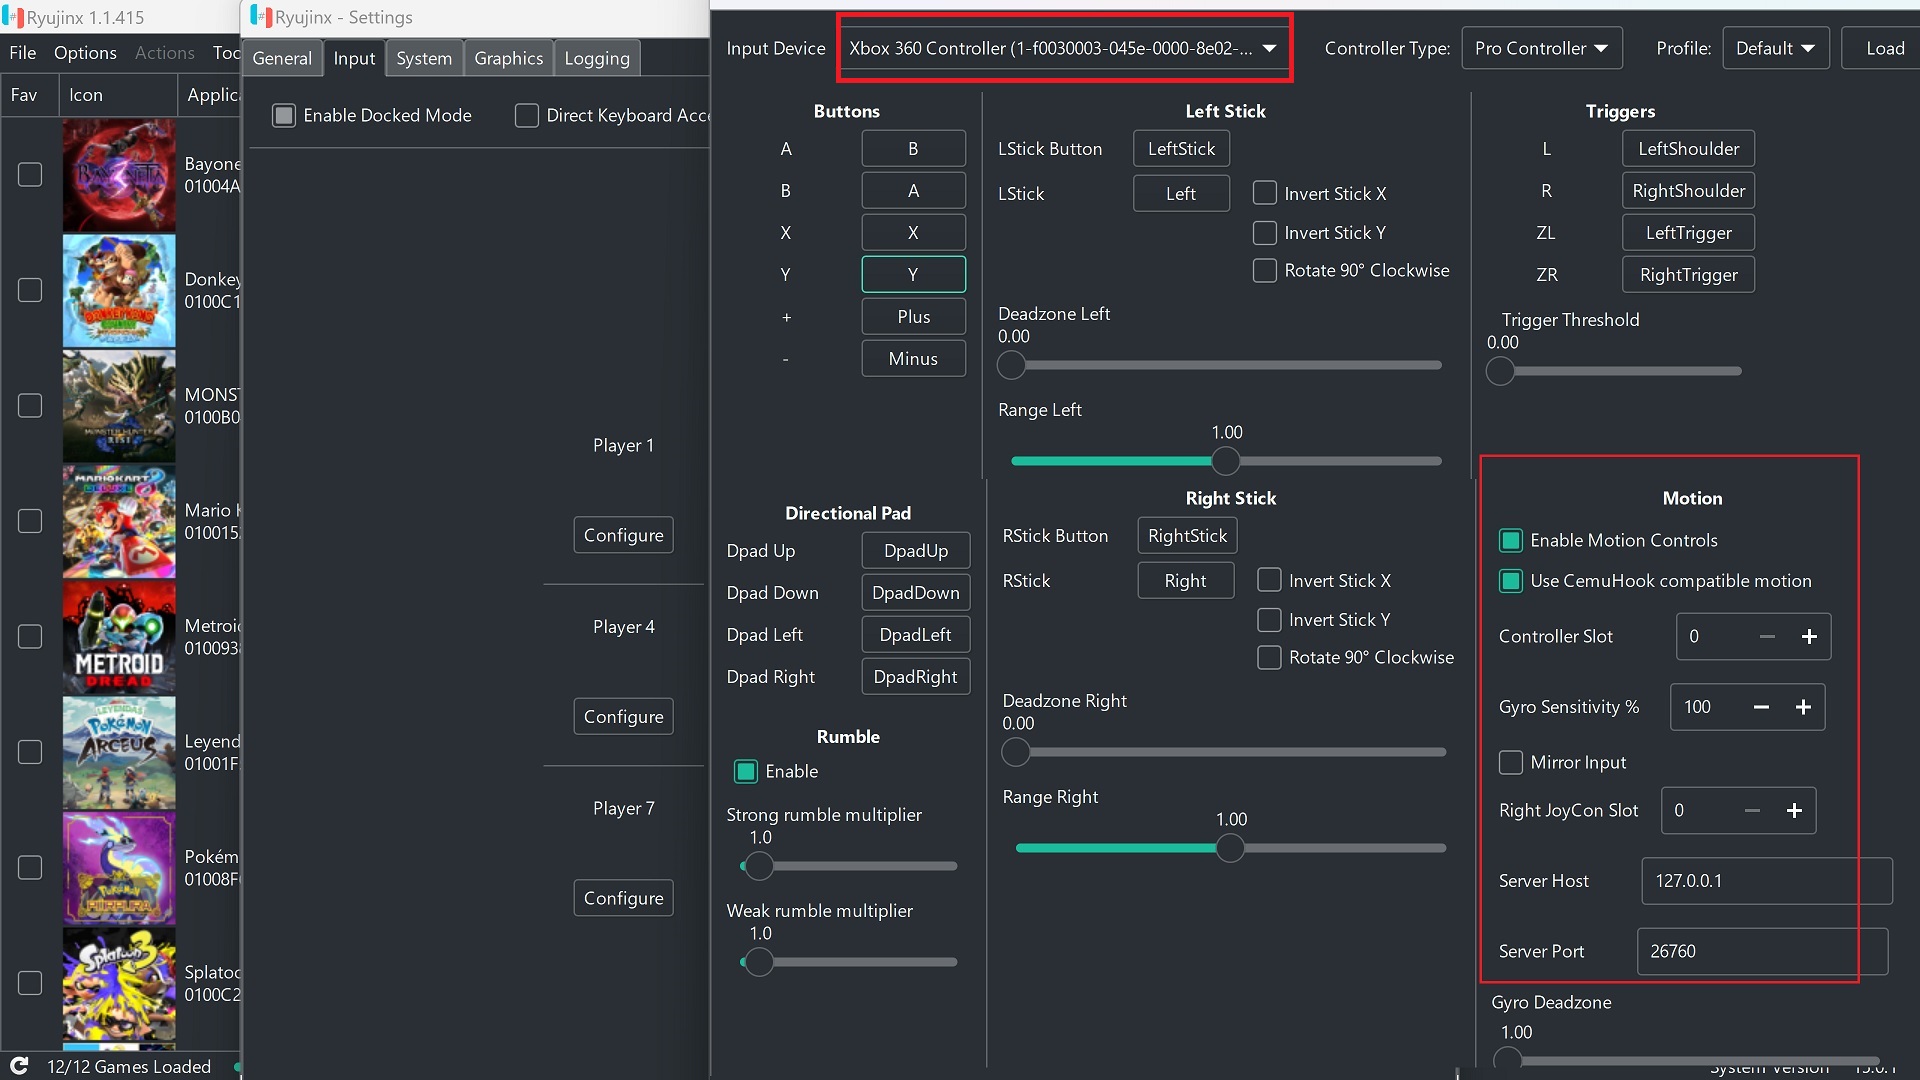Enable Rumble feature checkbox
Viewport: 1920px width, 1080px height.
(745, 770)
